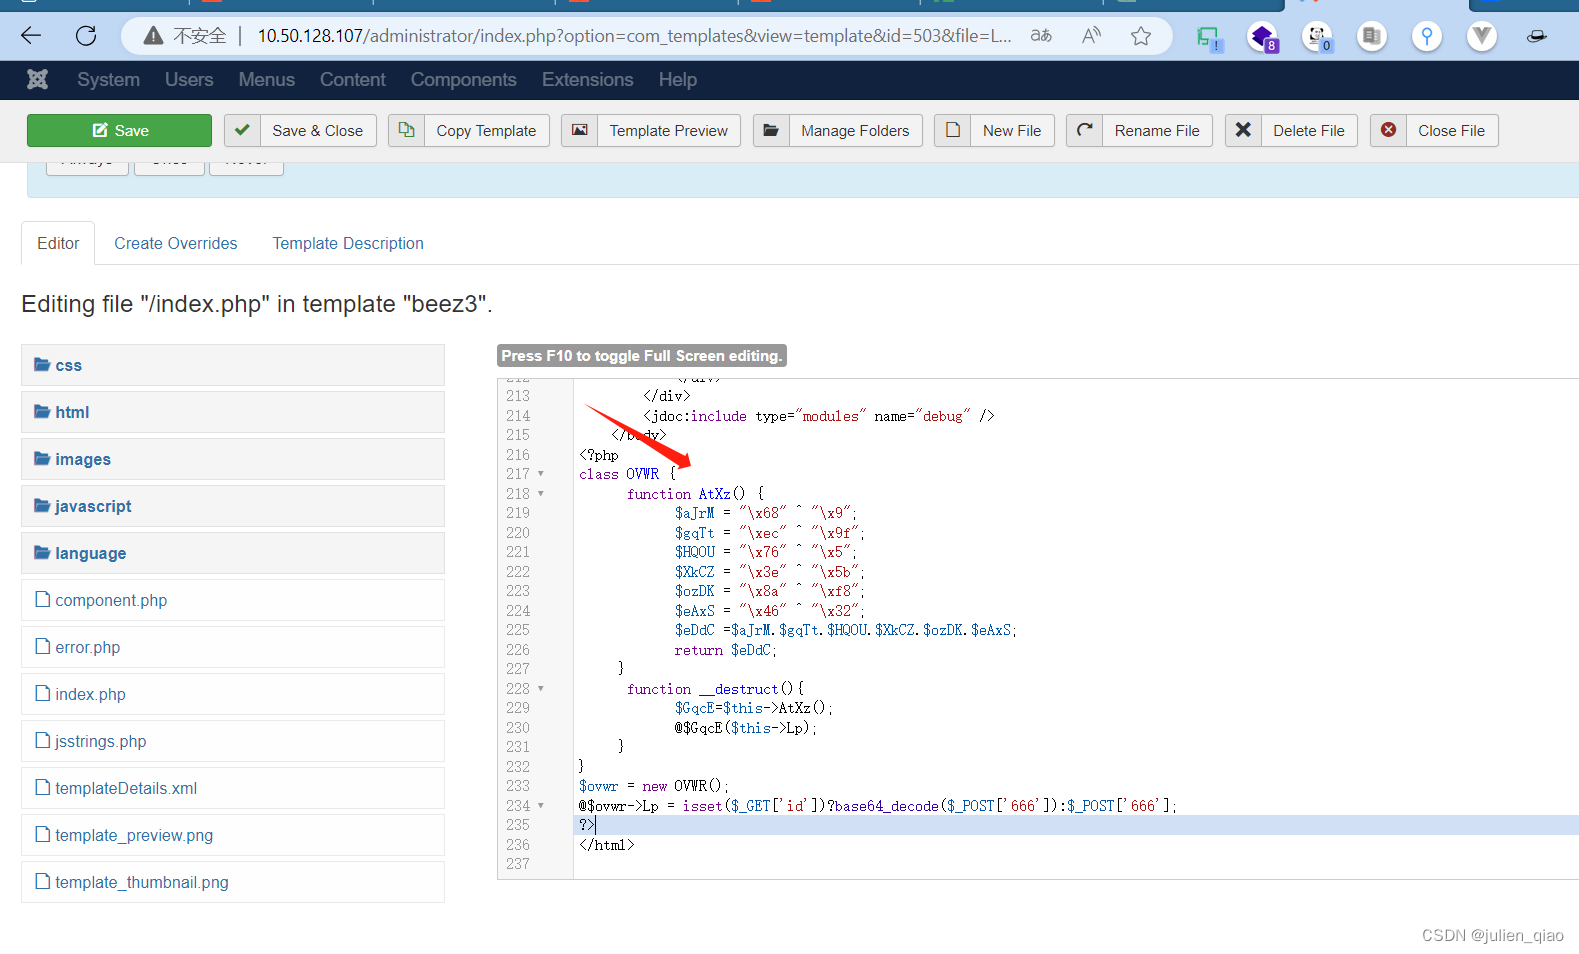Viewport: 1579px width, 954px height.
Task: Switch to the Editor tab
Action: (x=58, y=243)
